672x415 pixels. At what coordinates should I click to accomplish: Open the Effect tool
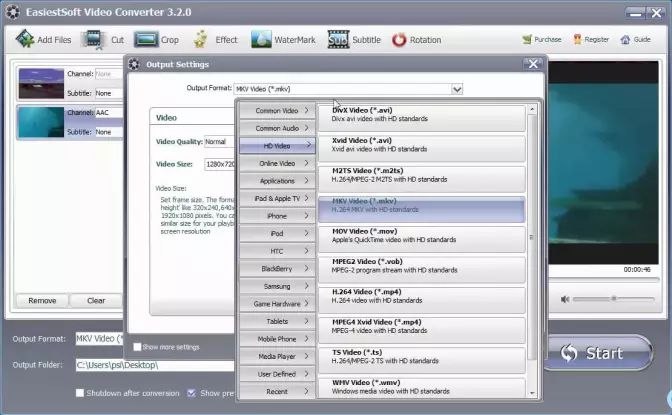[215, 40]
